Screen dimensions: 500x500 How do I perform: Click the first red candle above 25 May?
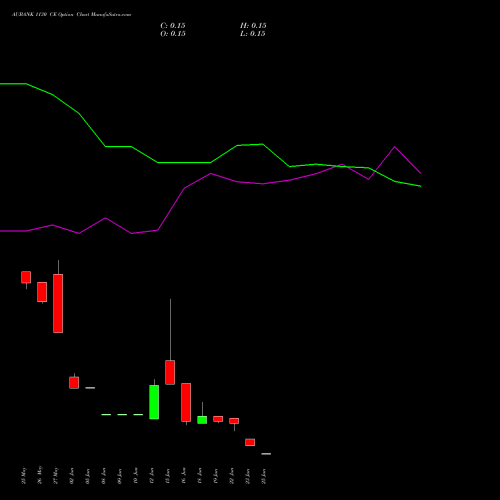[26, 277]
